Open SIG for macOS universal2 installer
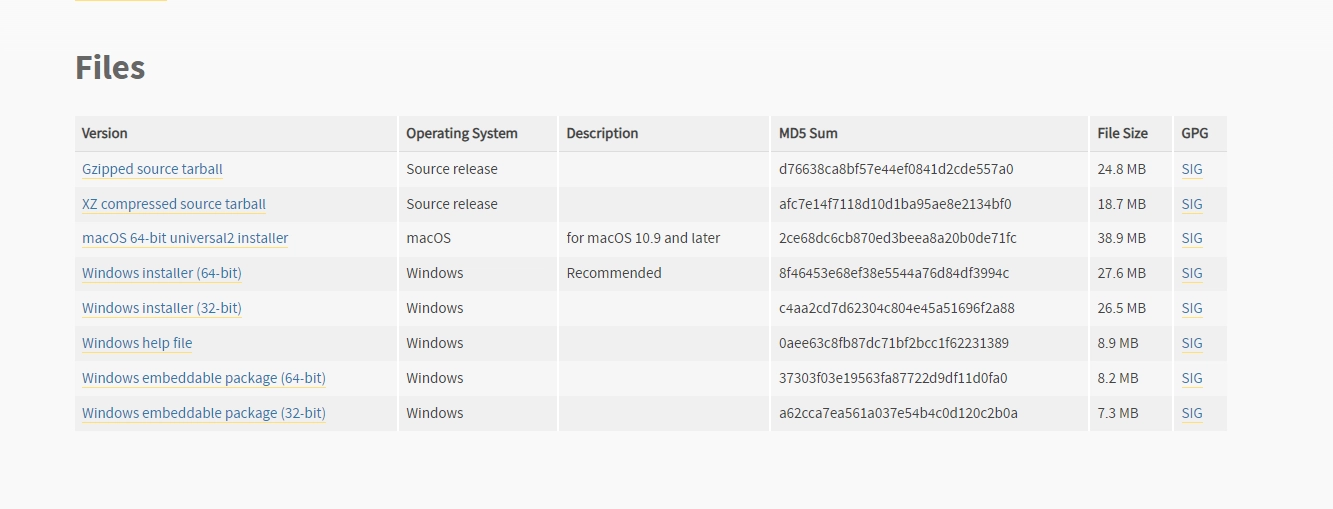This screenshot has width=1333, height=509. tap(1192, 238)
